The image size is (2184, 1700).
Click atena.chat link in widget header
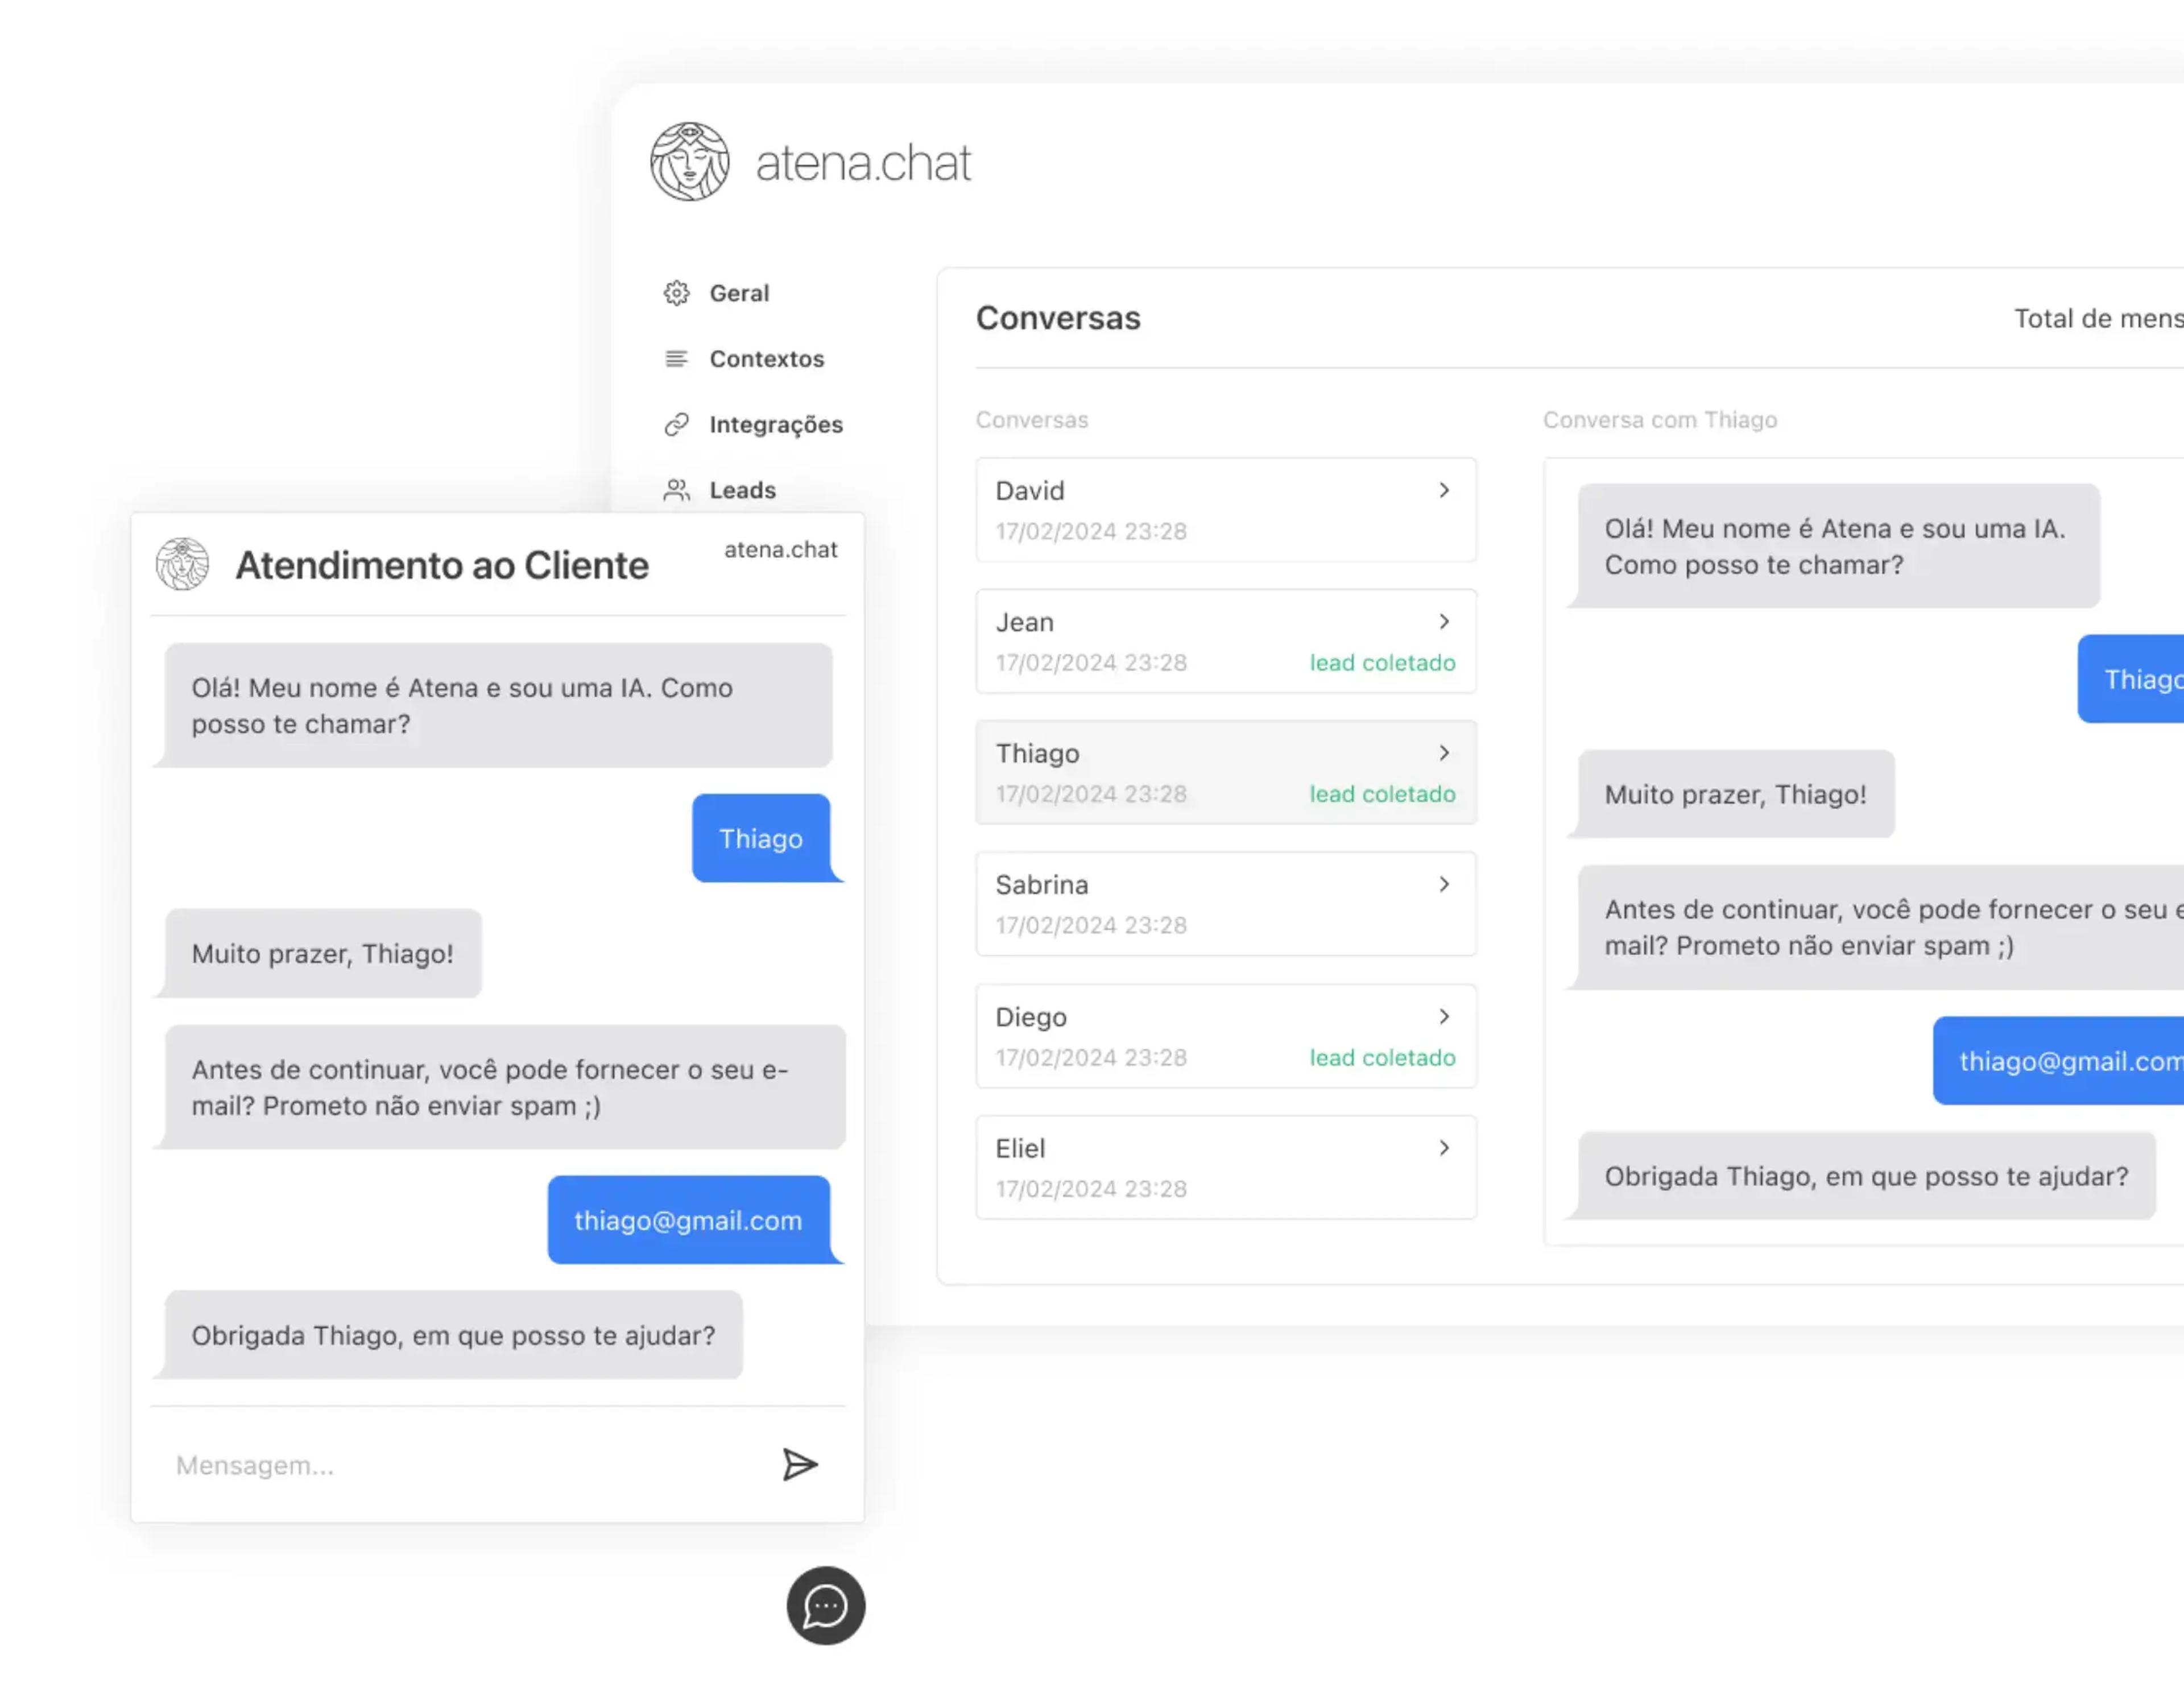click(781, 549)
